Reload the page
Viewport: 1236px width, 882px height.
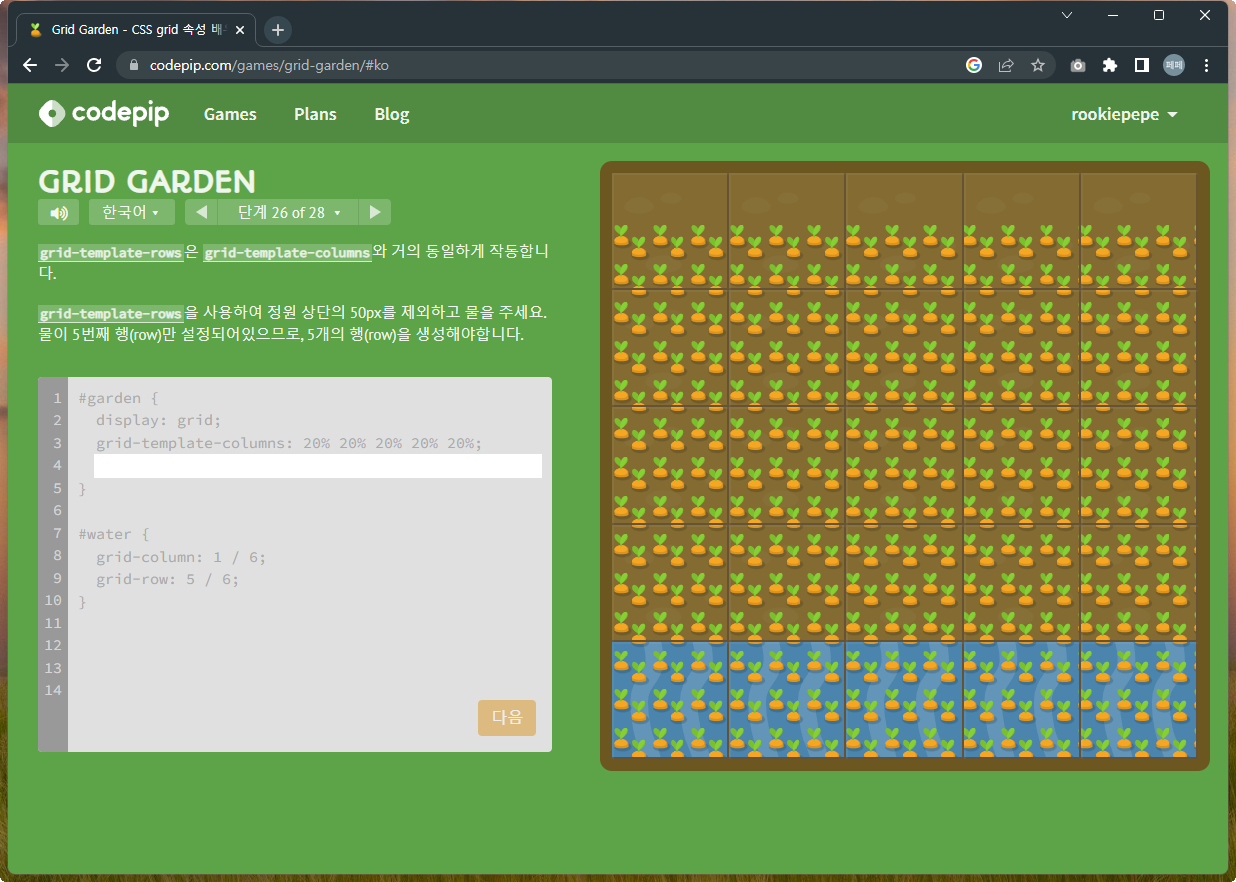click(x=94, y=65)
